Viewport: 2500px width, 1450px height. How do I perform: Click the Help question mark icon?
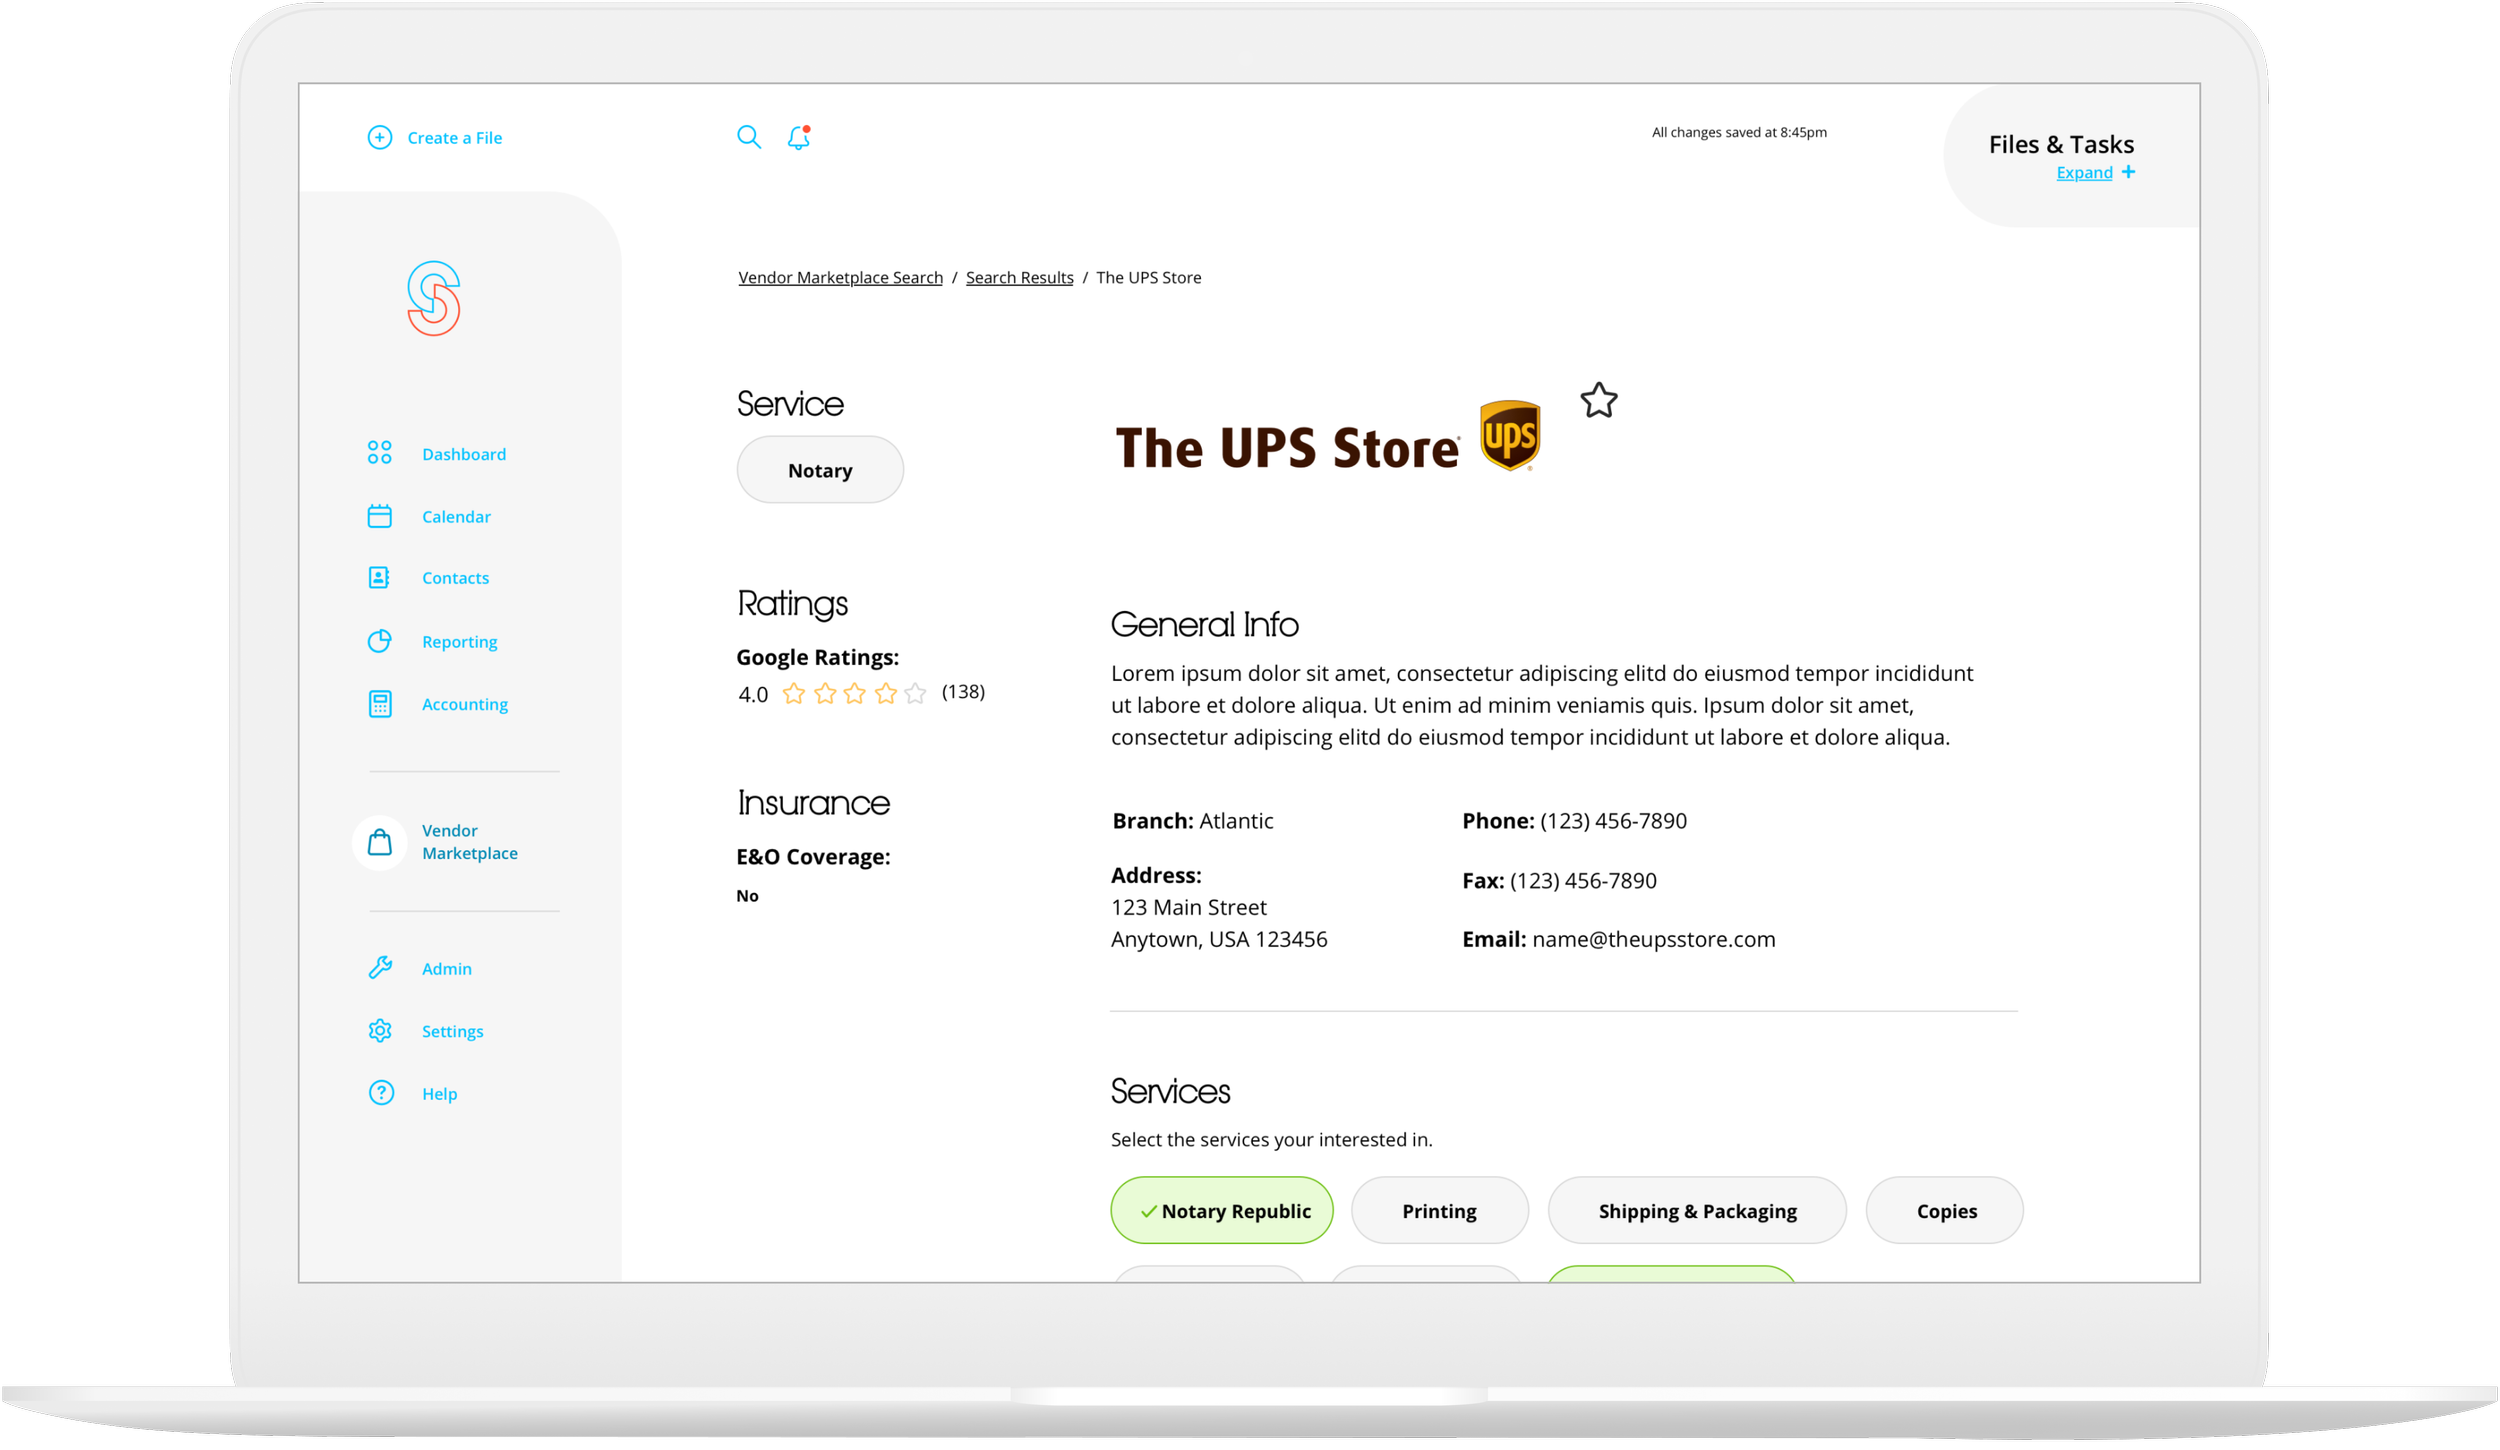point(381,1093)
